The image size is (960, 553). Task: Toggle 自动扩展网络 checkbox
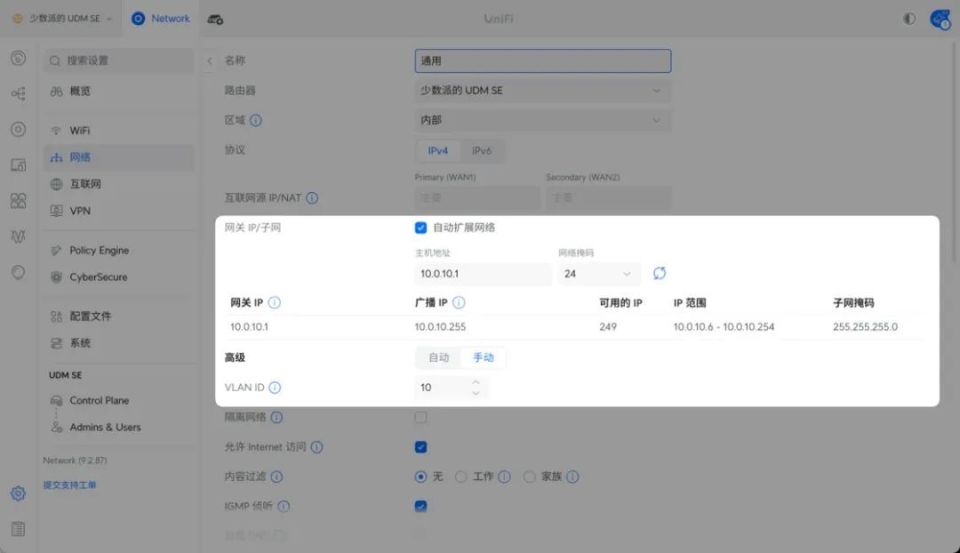[421, 228]
